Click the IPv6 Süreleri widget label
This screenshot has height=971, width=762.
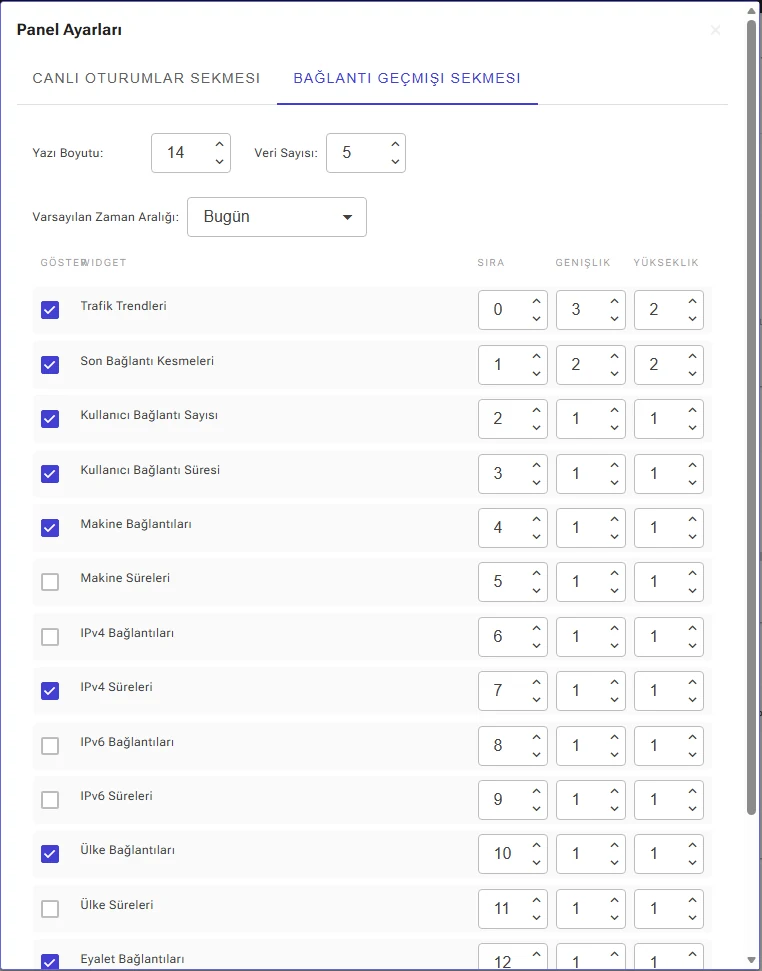(x=116, y=796)
